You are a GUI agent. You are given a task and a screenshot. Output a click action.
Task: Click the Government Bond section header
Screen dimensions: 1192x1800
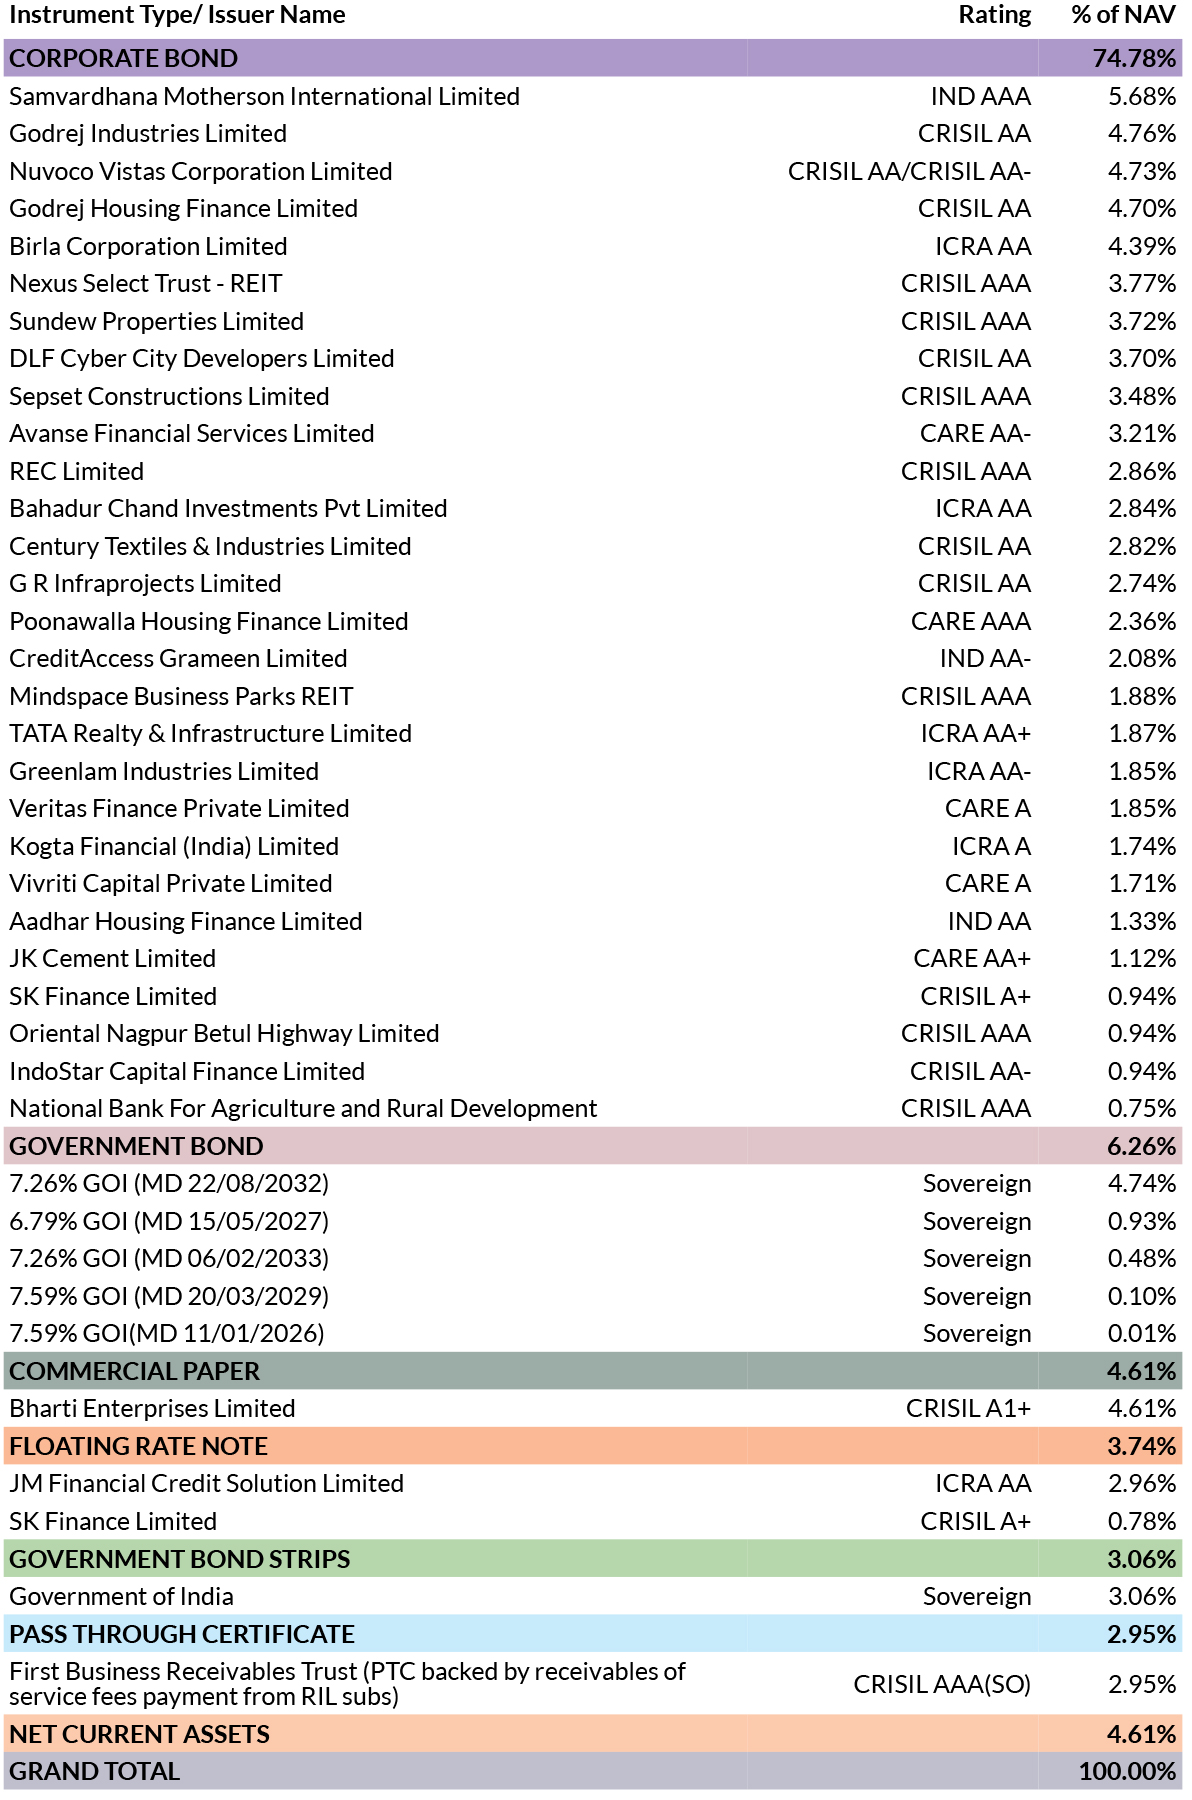click(136, 1146)
